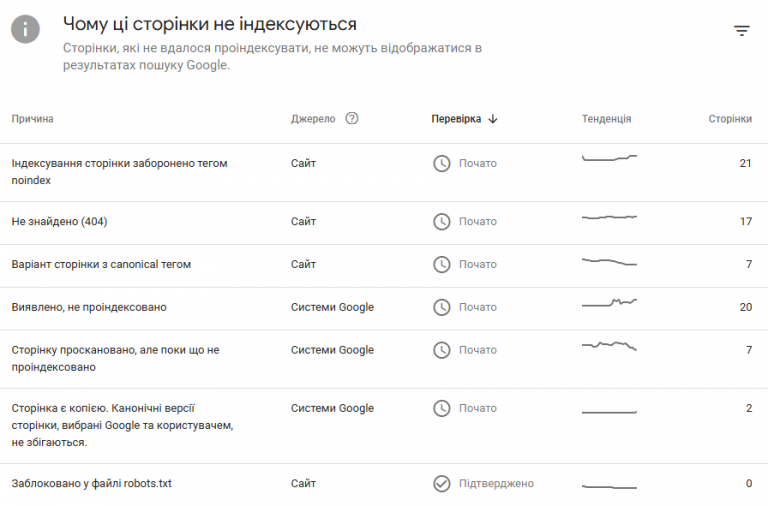Click the sort arrow next to Перевірка
This screenshot has width=768, height=506.
pos(493,119)
